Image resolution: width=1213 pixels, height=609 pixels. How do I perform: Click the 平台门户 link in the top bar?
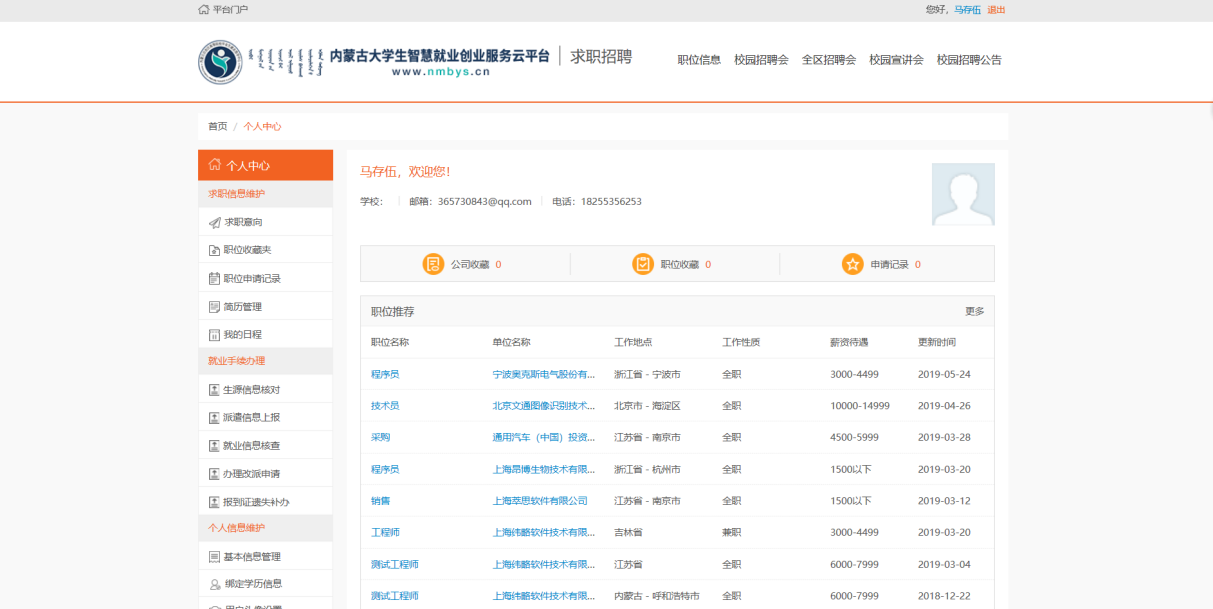pos(230,10)
